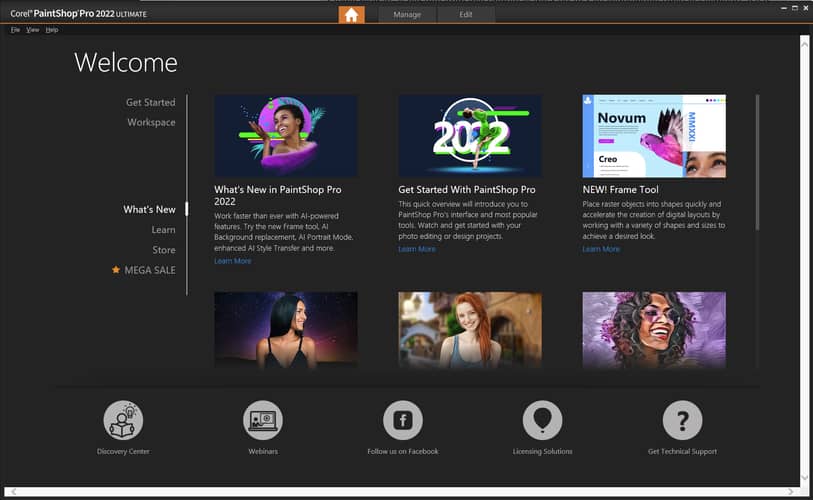Select Workspace in the sidebar

tap(151, 122)
